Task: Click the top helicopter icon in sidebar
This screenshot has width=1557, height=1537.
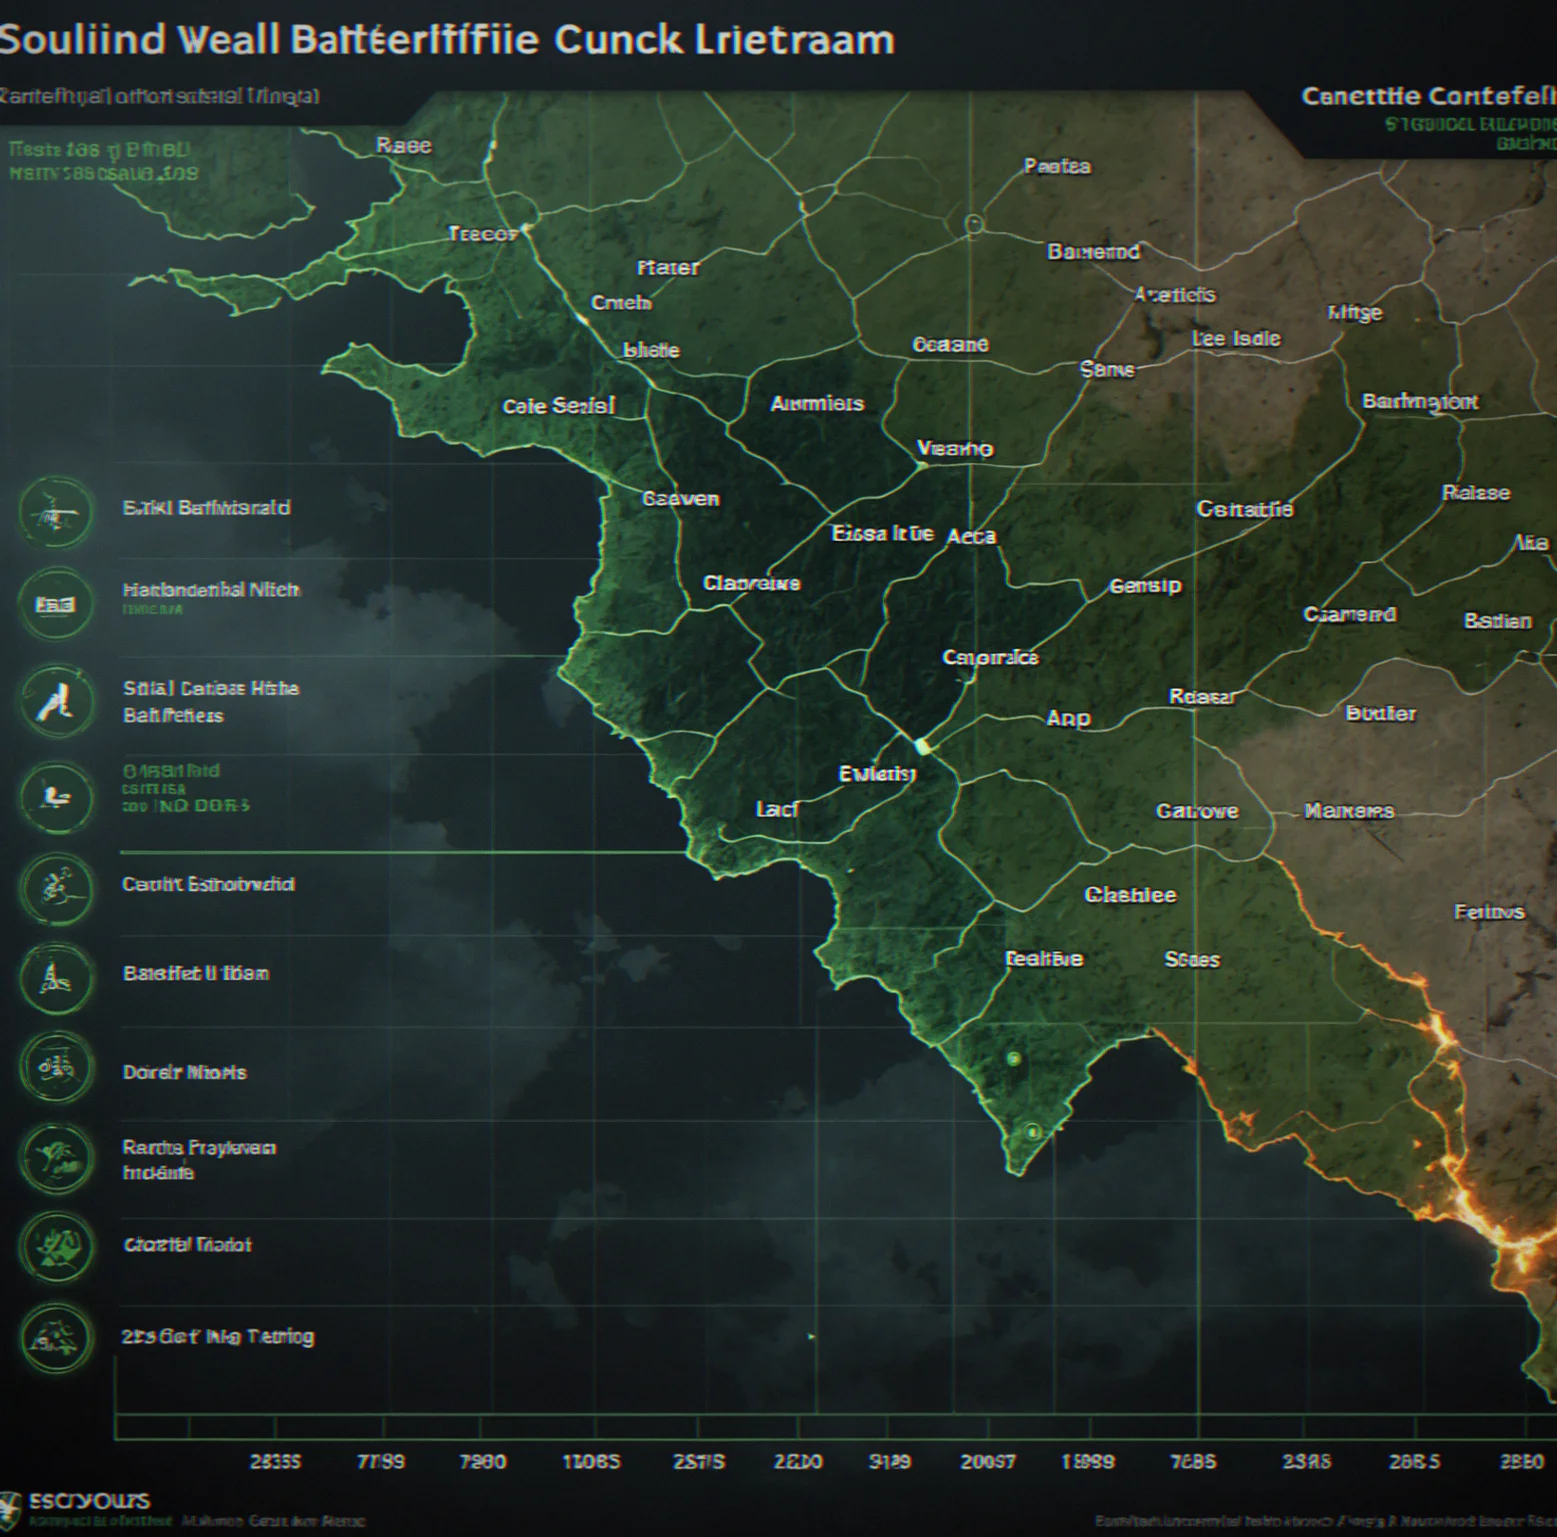Action: point(56,512)
